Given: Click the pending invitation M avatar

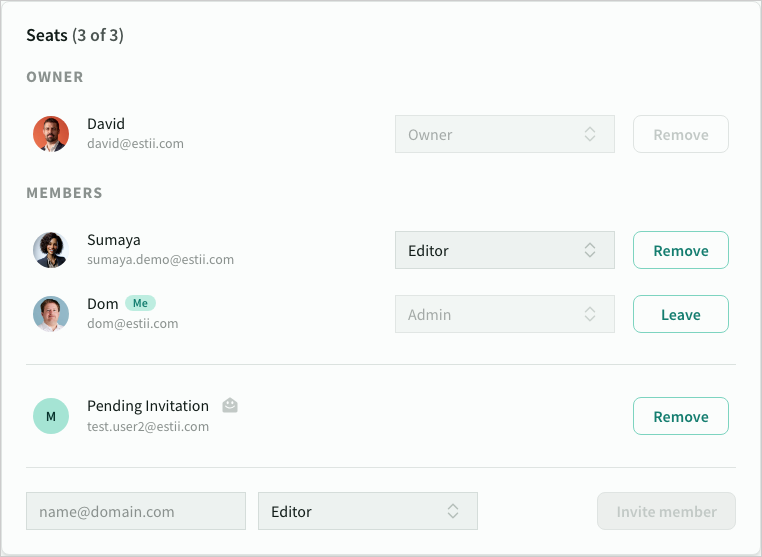Looking at the screenshot, I should (x=51, y=416).
